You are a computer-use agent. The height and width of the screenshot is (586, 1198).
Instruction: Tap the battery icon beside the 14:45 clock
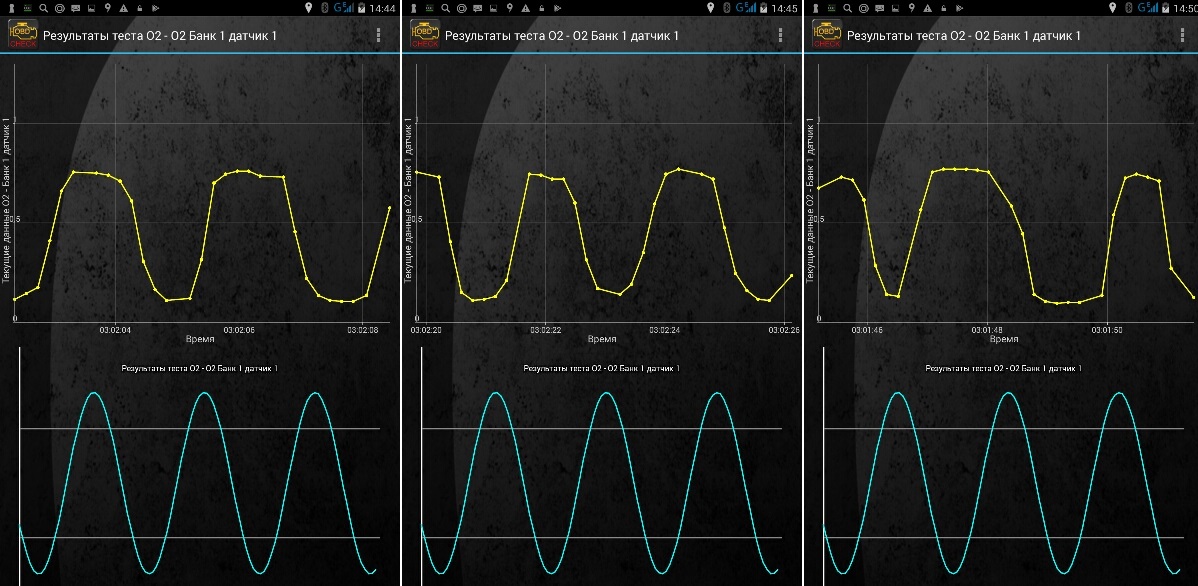point(764,8)
